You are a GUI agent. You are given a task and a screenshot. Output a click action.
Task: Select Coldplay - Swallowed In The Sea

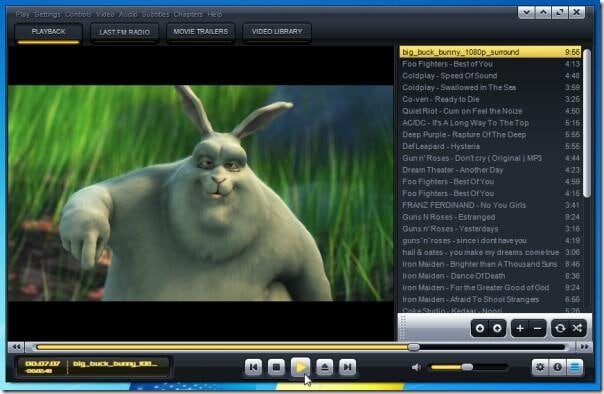(x=490, y=87)
